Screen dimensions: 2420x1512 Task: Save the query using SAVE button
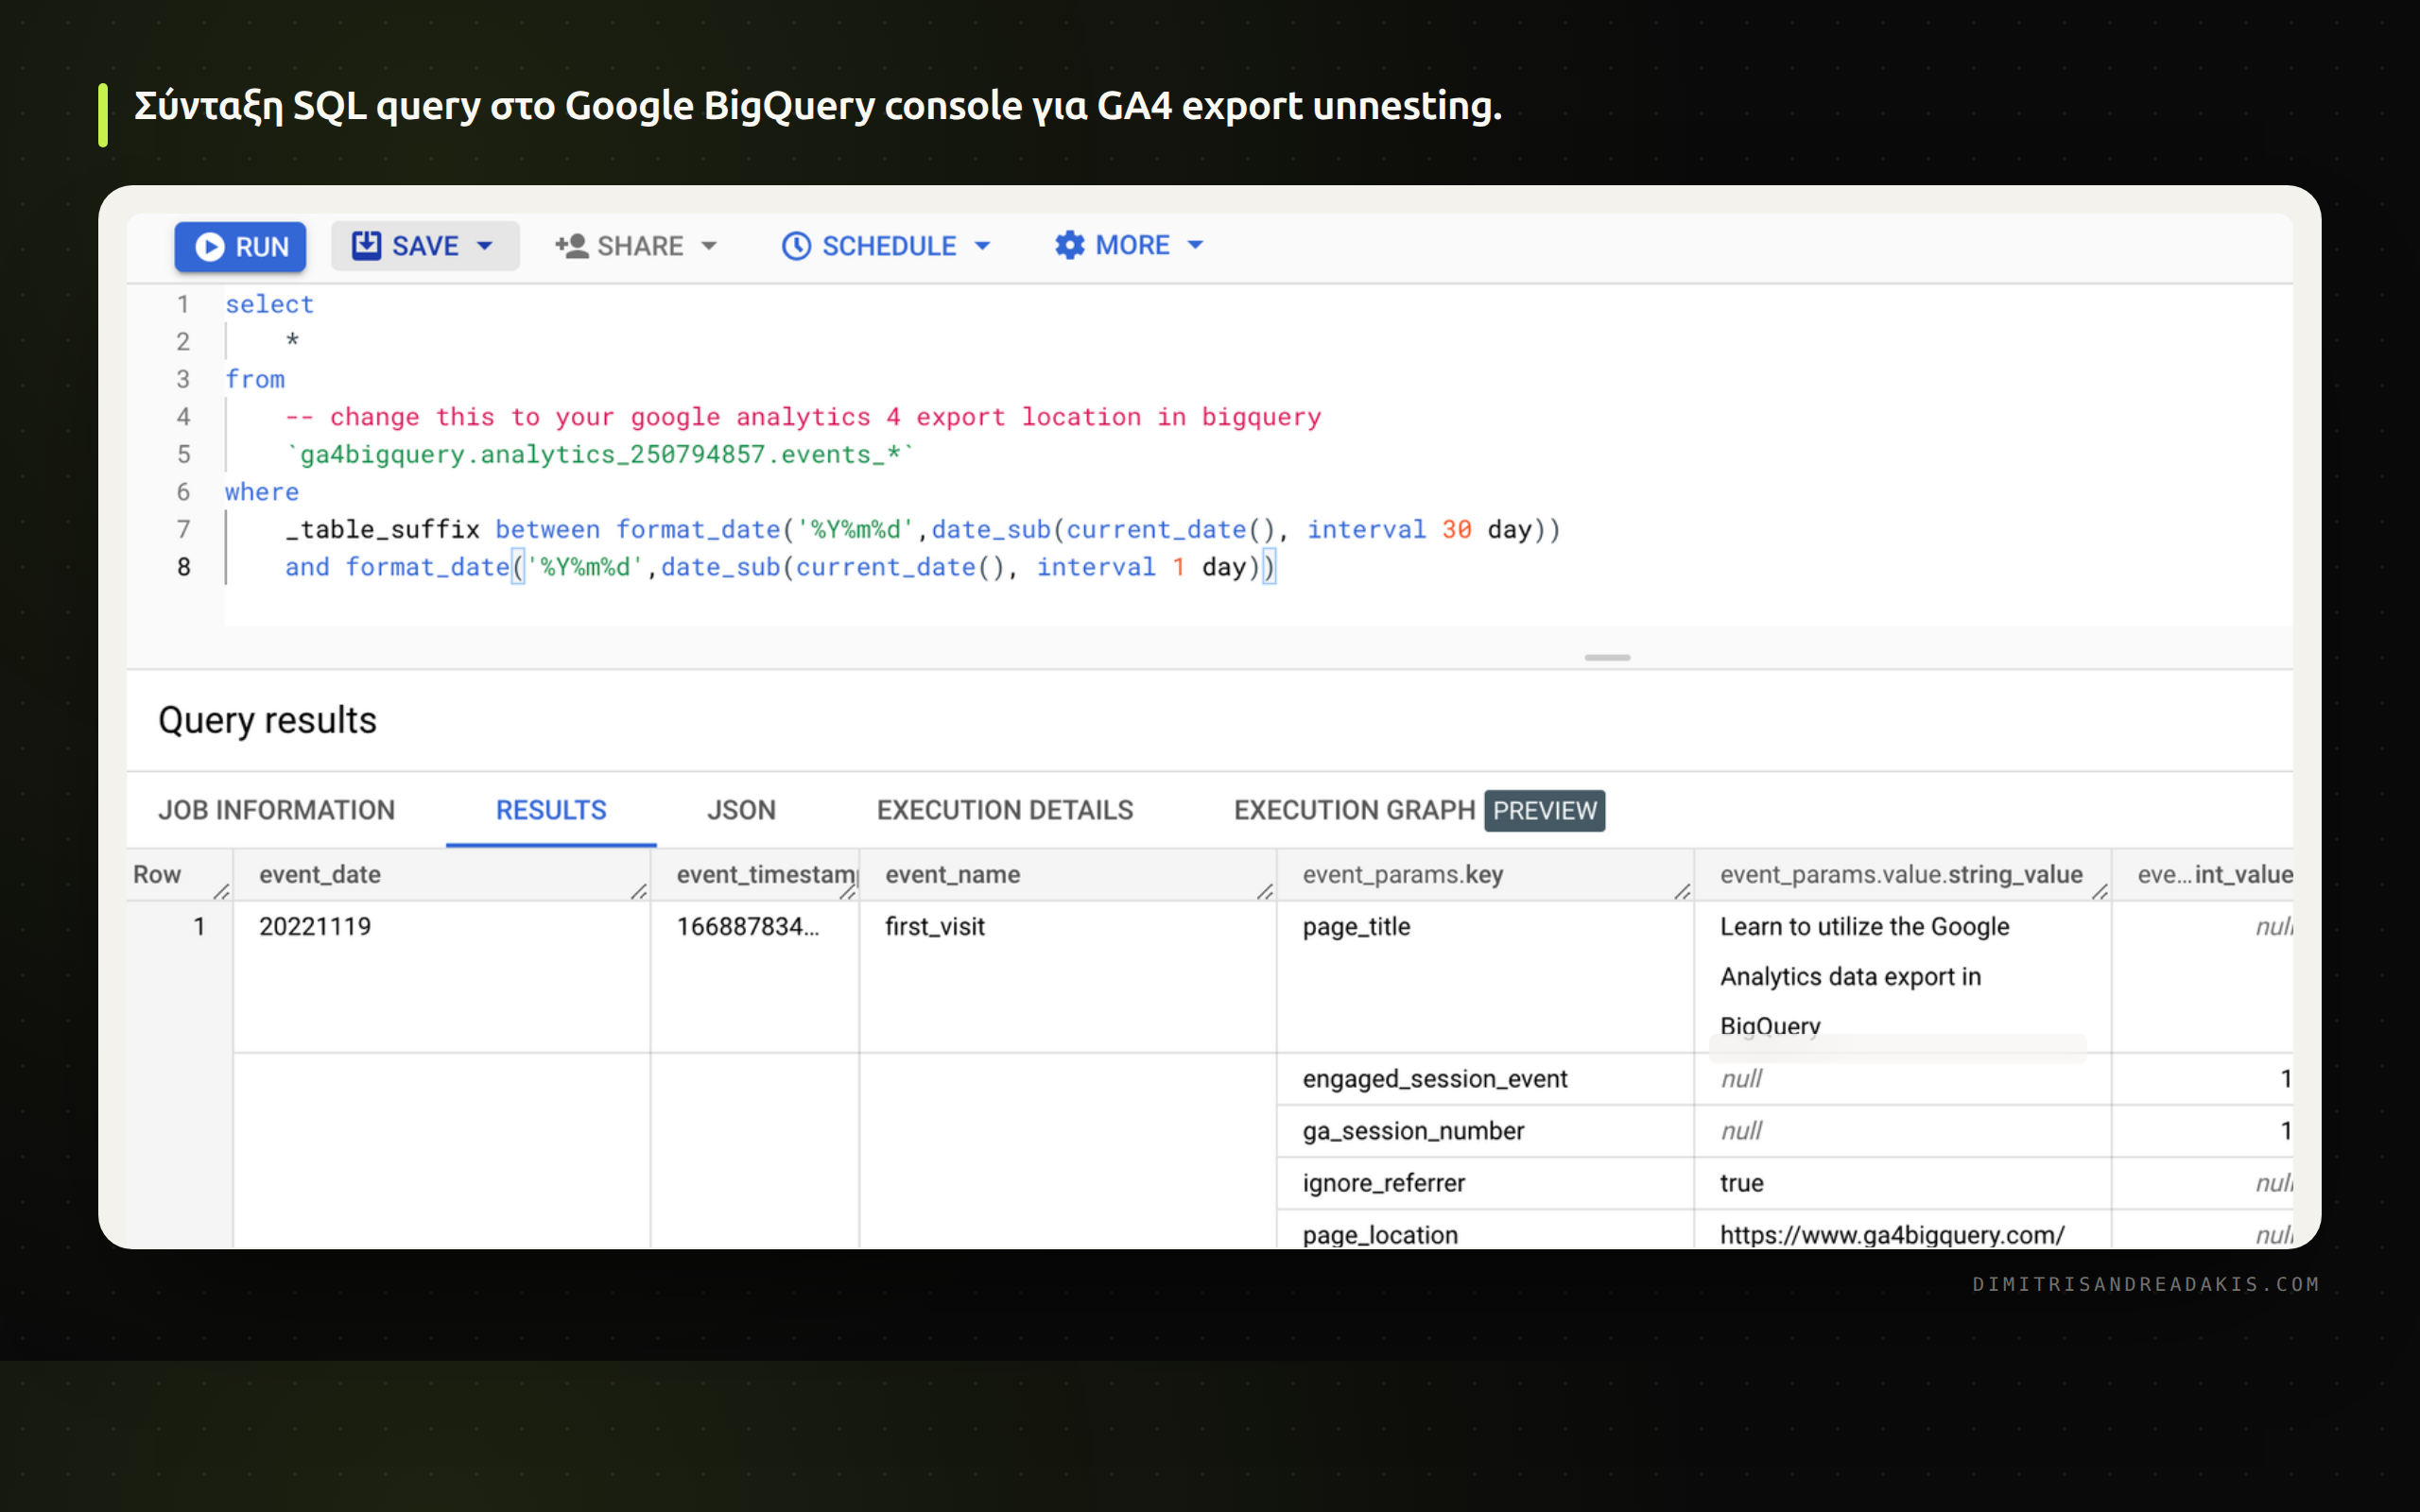[x=425, y=246]
